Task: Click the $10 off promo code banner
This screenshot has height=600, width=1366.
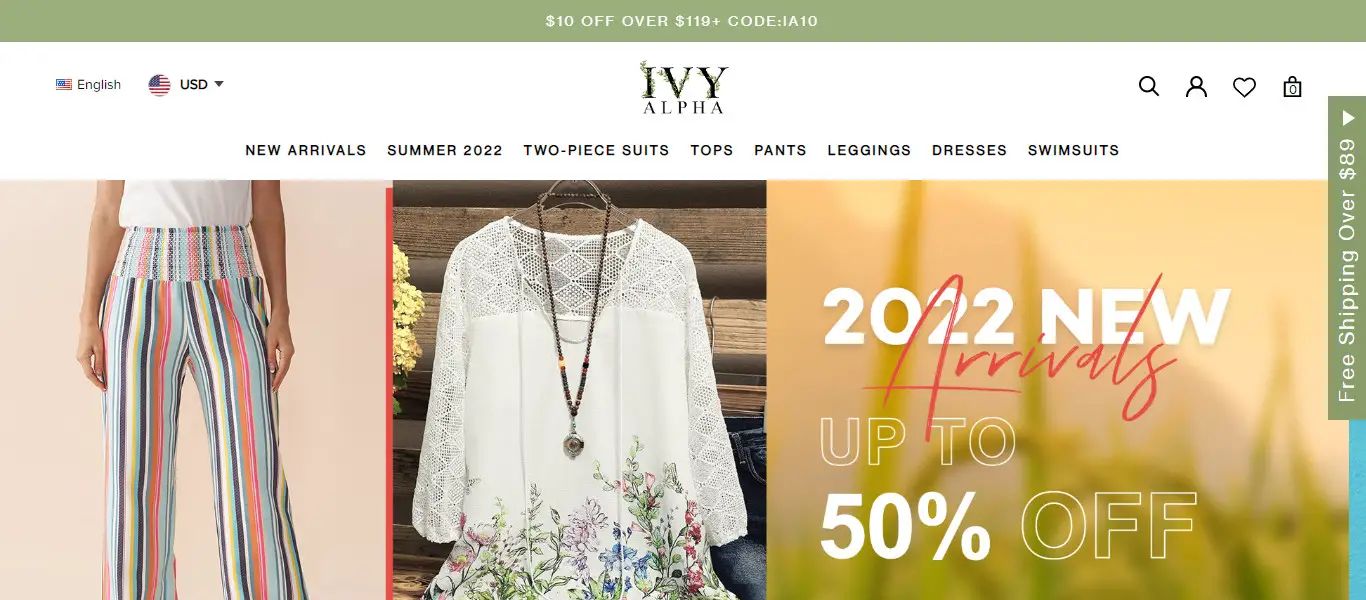Action: pos(682,21)
